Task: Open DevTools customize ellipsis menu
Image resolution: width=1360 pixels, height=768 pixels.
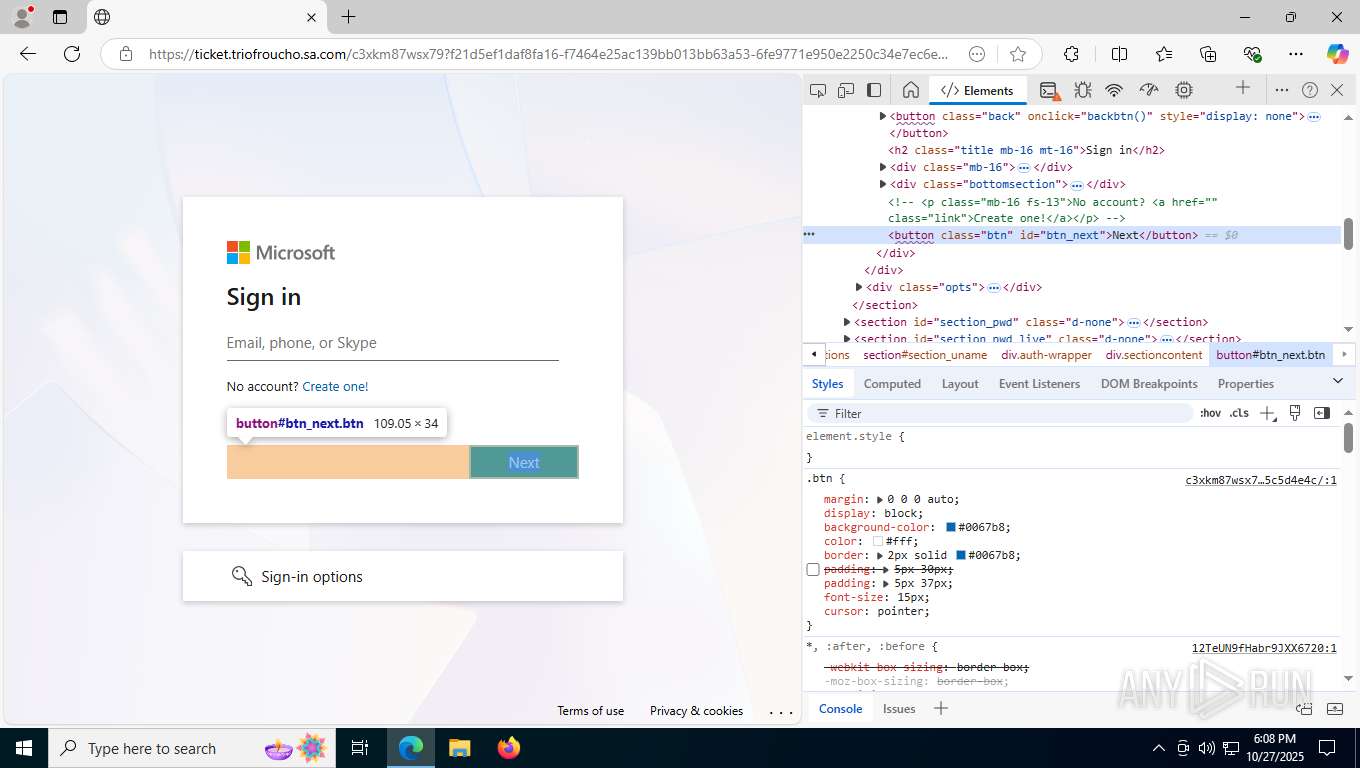Action: 1282,90
